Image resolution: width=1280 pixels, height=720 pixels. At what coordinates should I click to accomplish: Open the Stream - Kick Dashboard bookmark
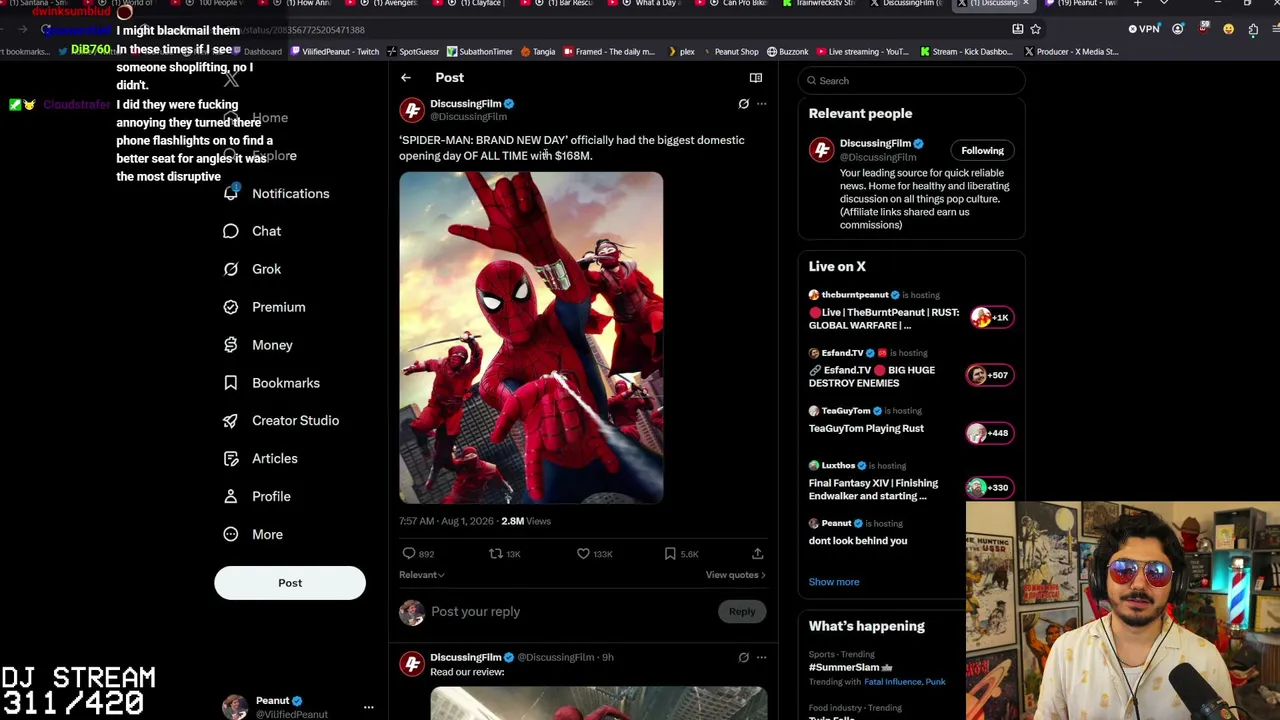coord(966,52)
